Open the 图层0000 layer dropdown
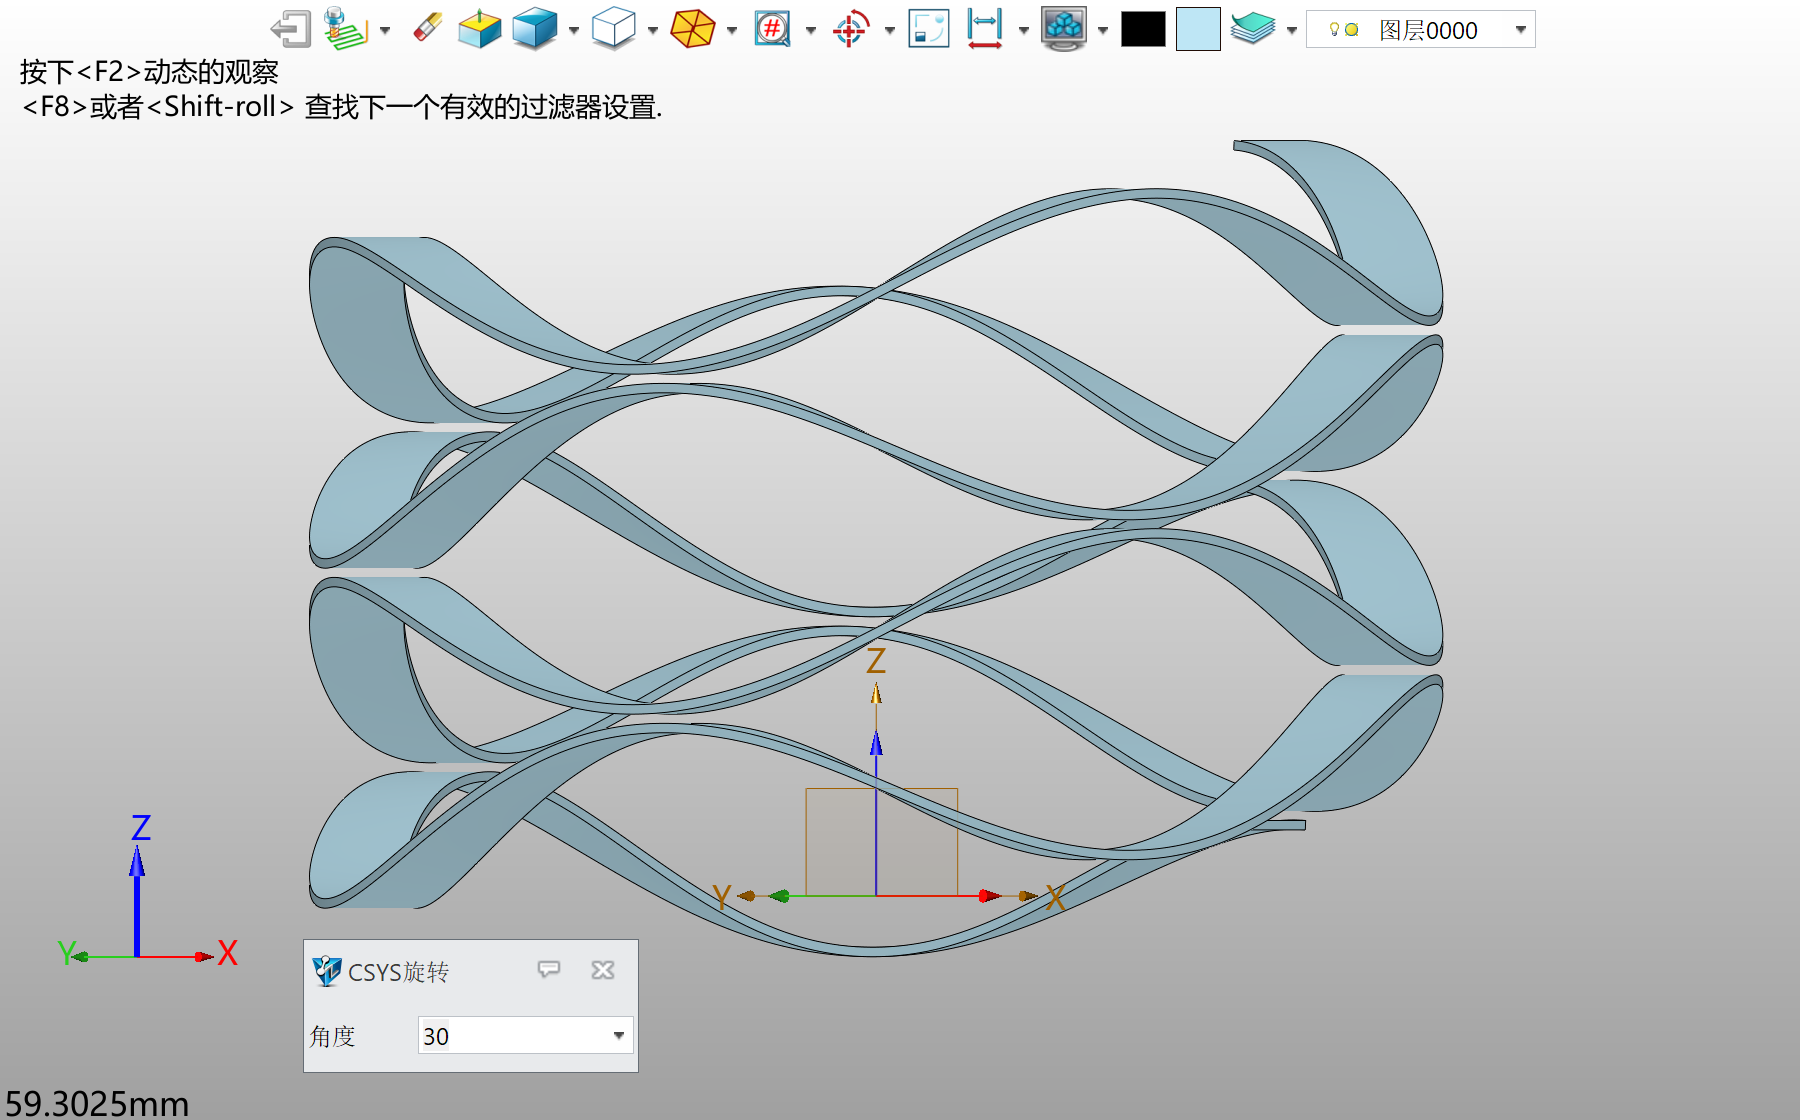This screenshot has height=1120, width=1800. click(1520, 30)
